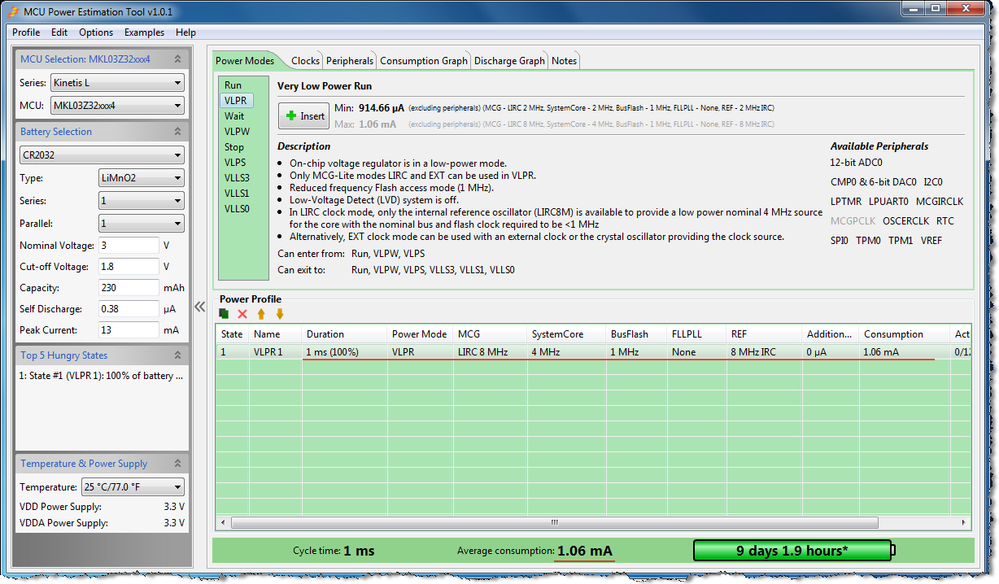The image size is (999, 584).
Task: Select VLLS3 power mode in list
Action: (x=237, y=178)
